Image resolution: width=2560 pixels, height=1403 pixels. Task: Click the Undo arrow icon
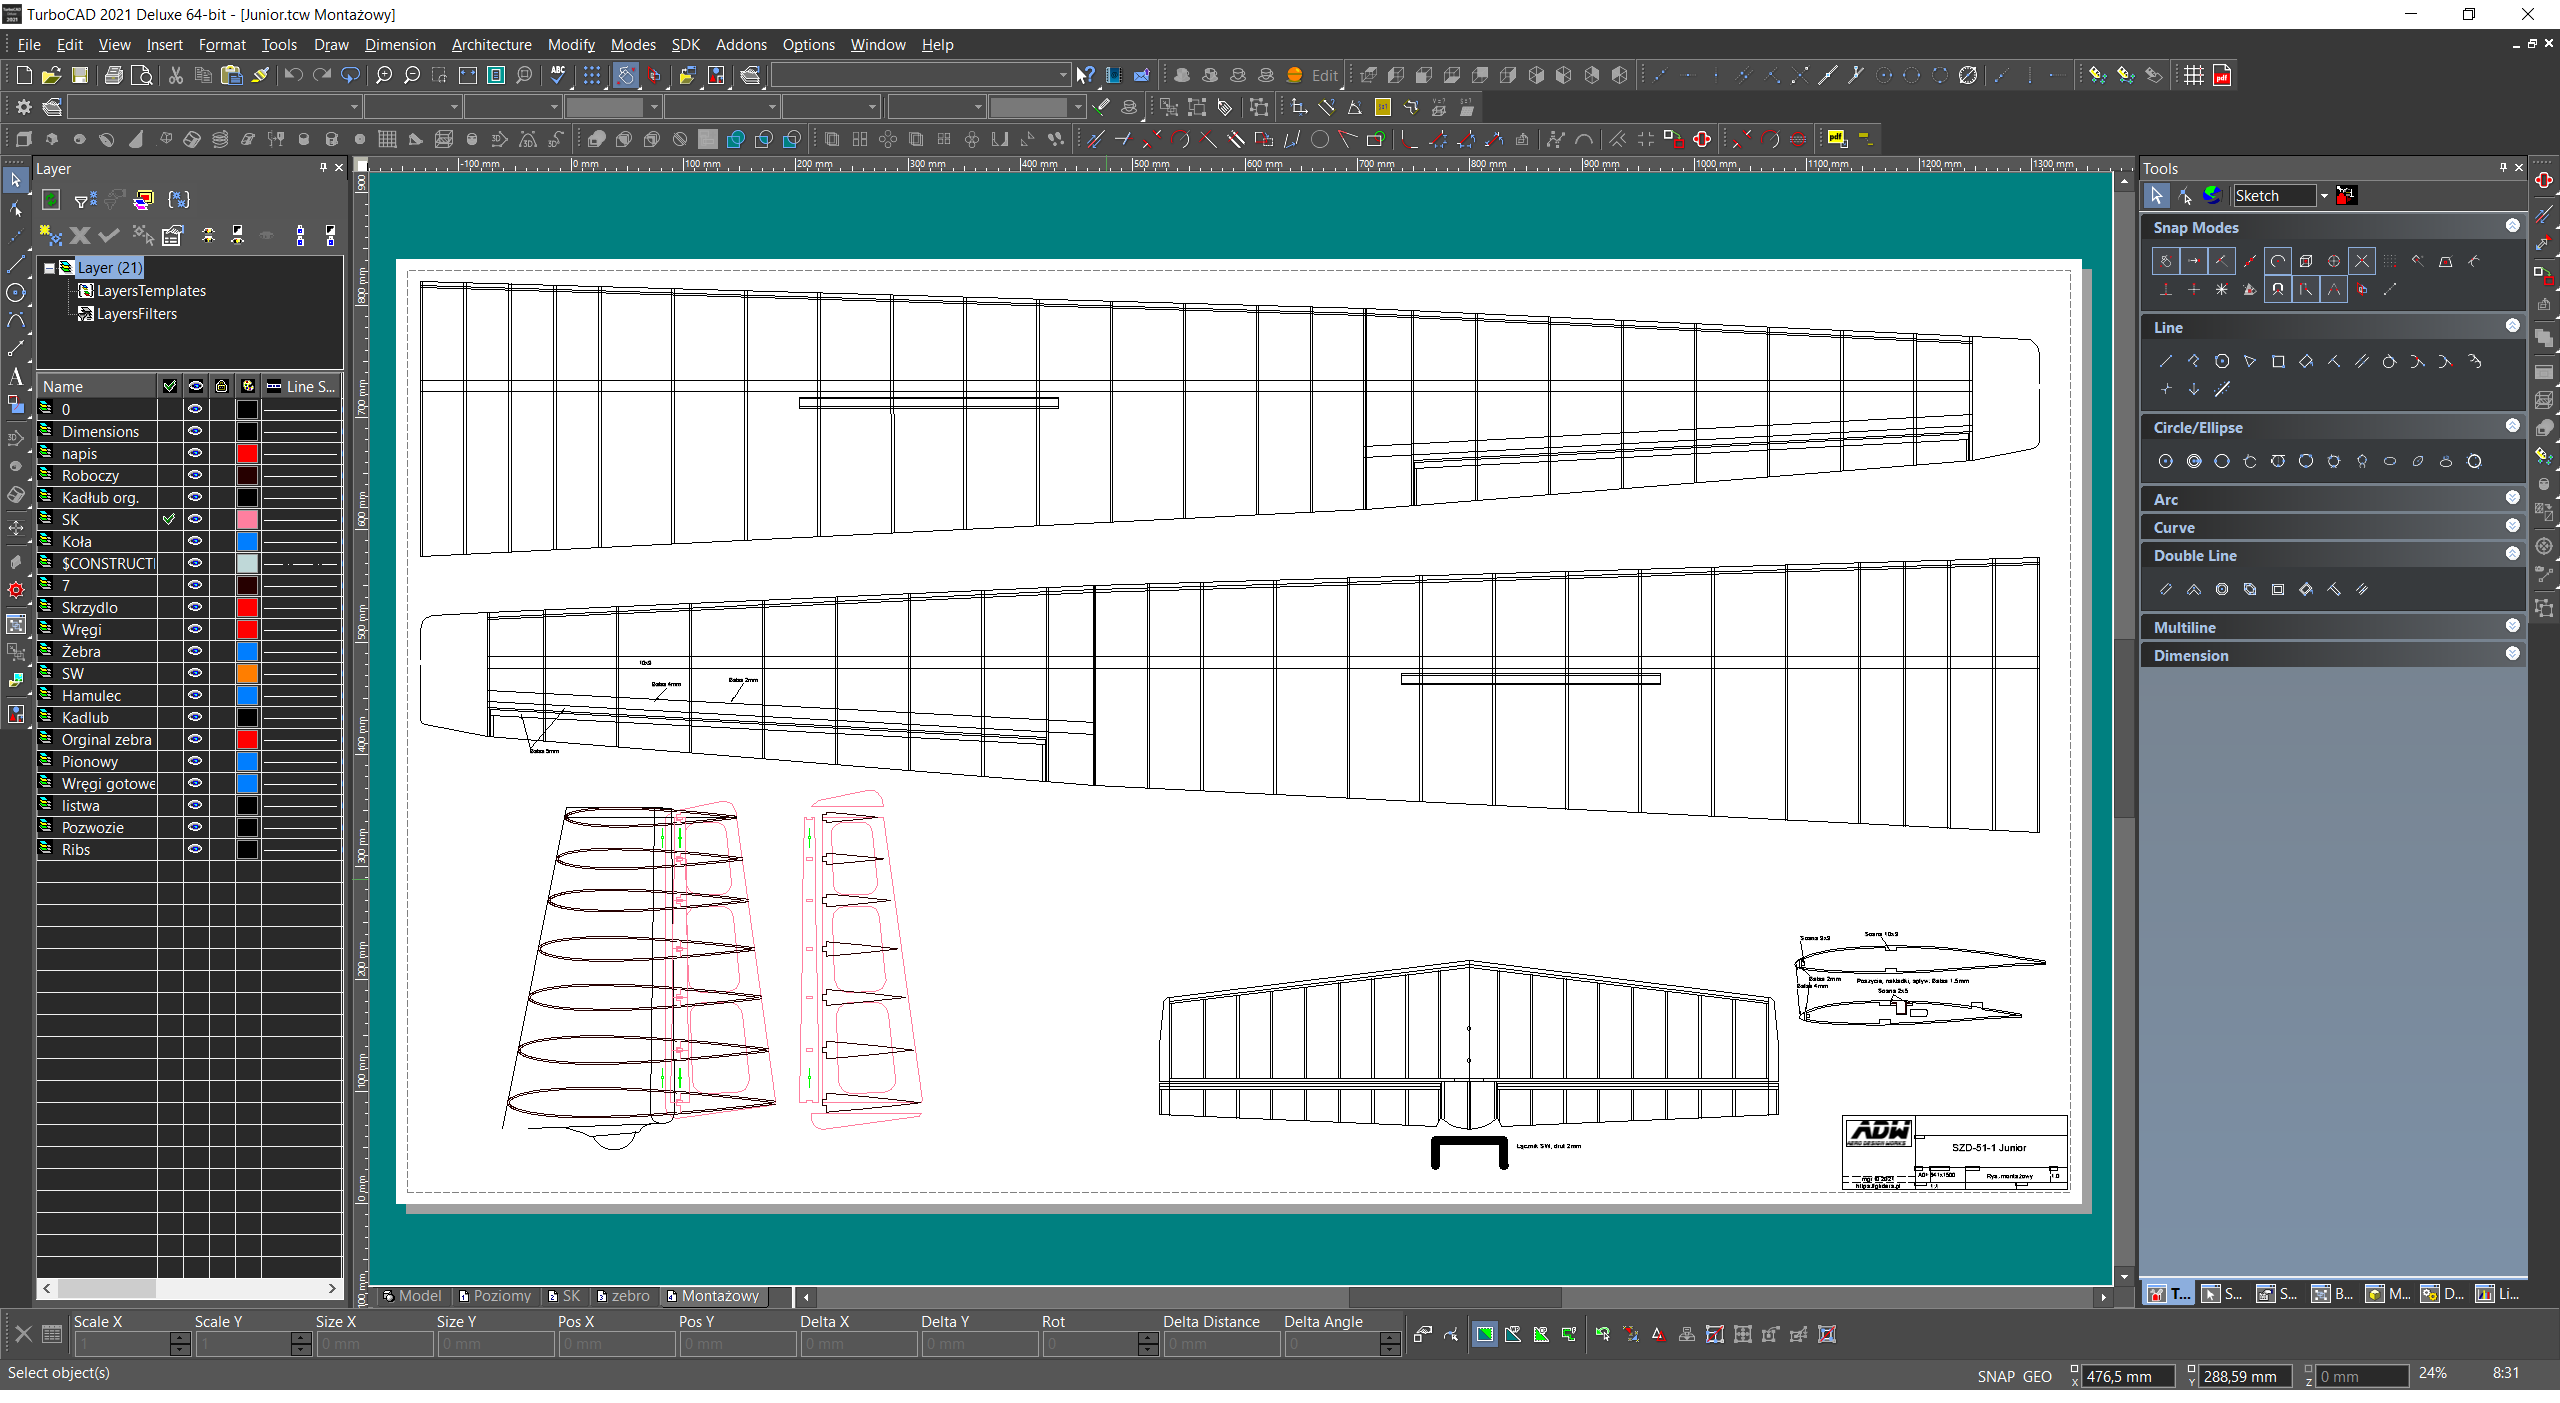[x=293, y=75]
